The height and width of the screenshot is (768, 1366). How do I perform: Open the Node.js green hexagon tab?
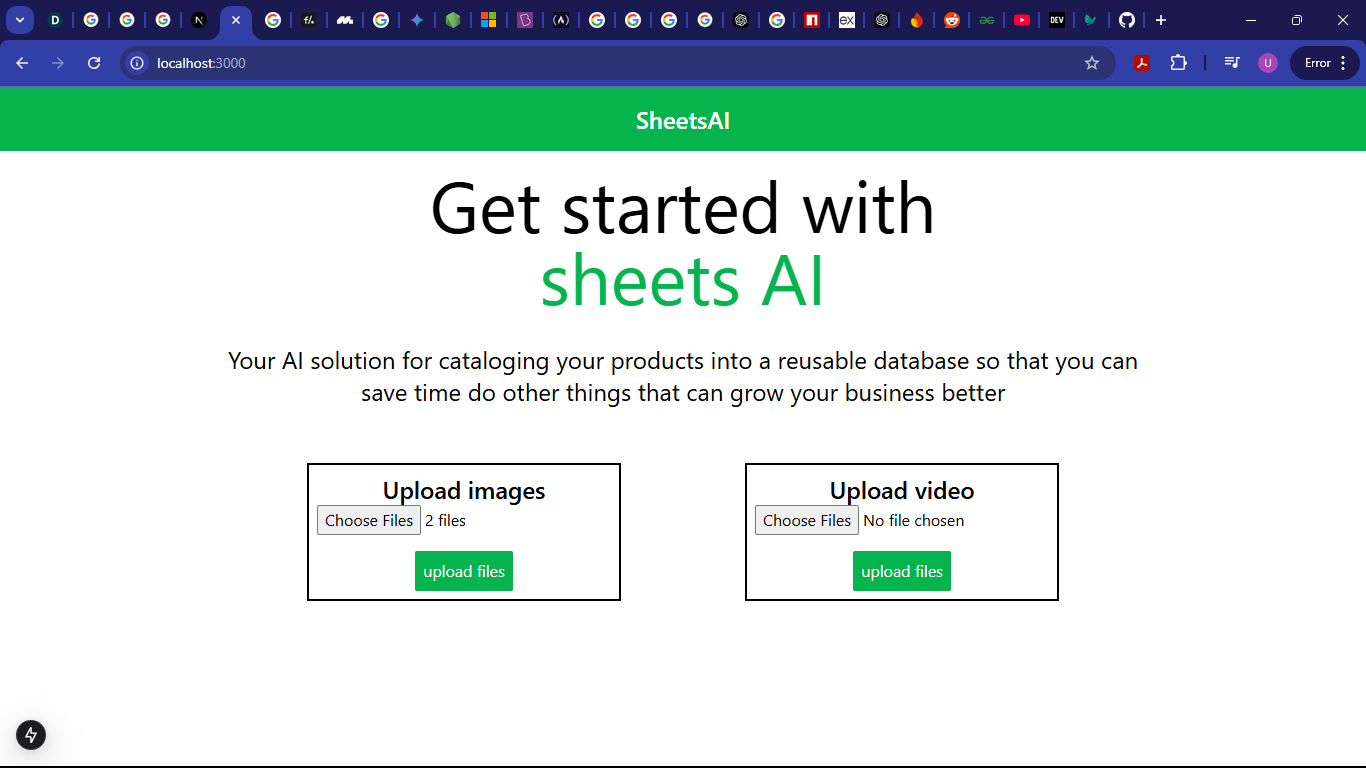(x=453, y=20)
